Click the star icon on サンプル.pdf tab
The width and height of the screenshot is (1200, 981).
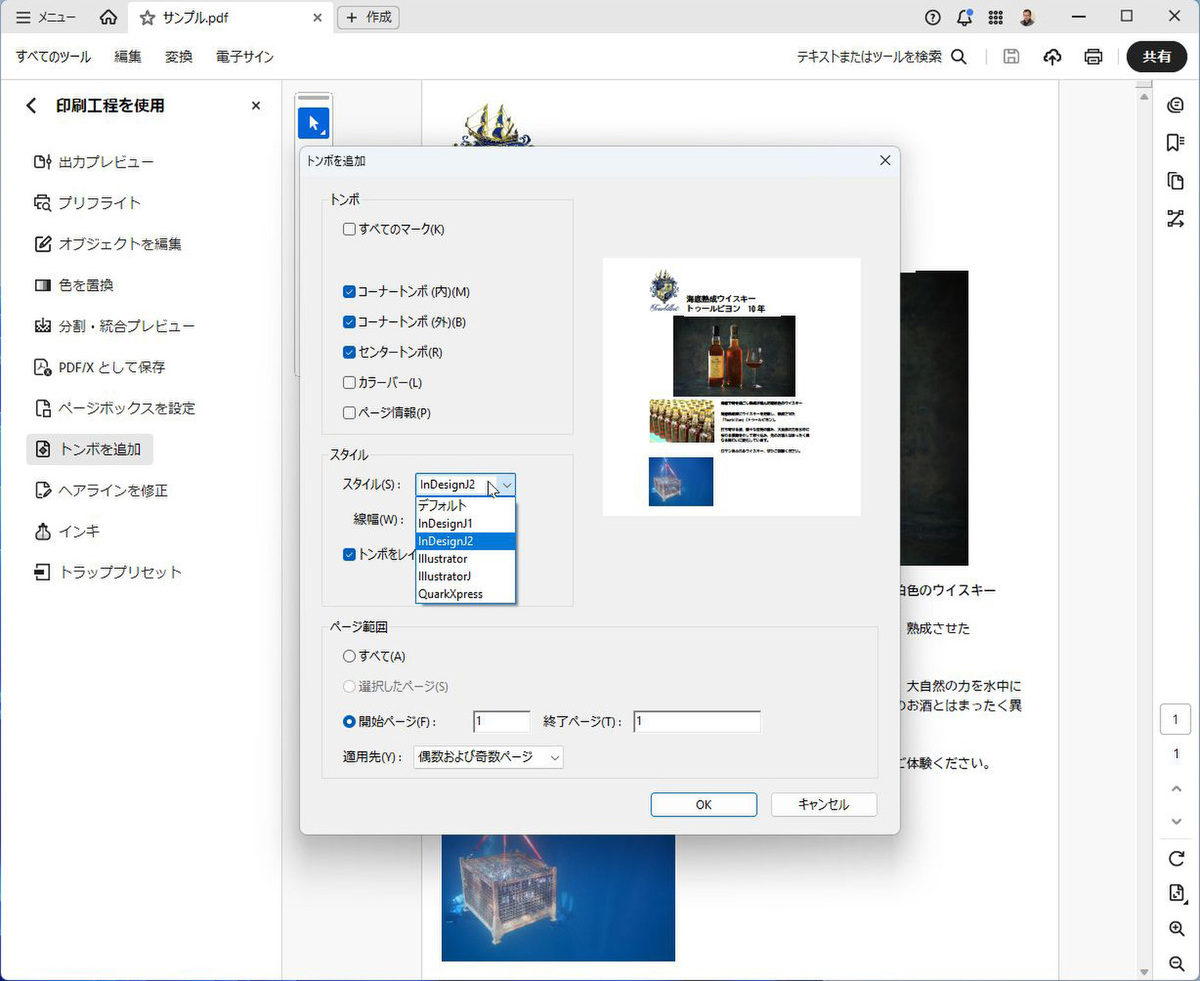[x=147, y=18]
